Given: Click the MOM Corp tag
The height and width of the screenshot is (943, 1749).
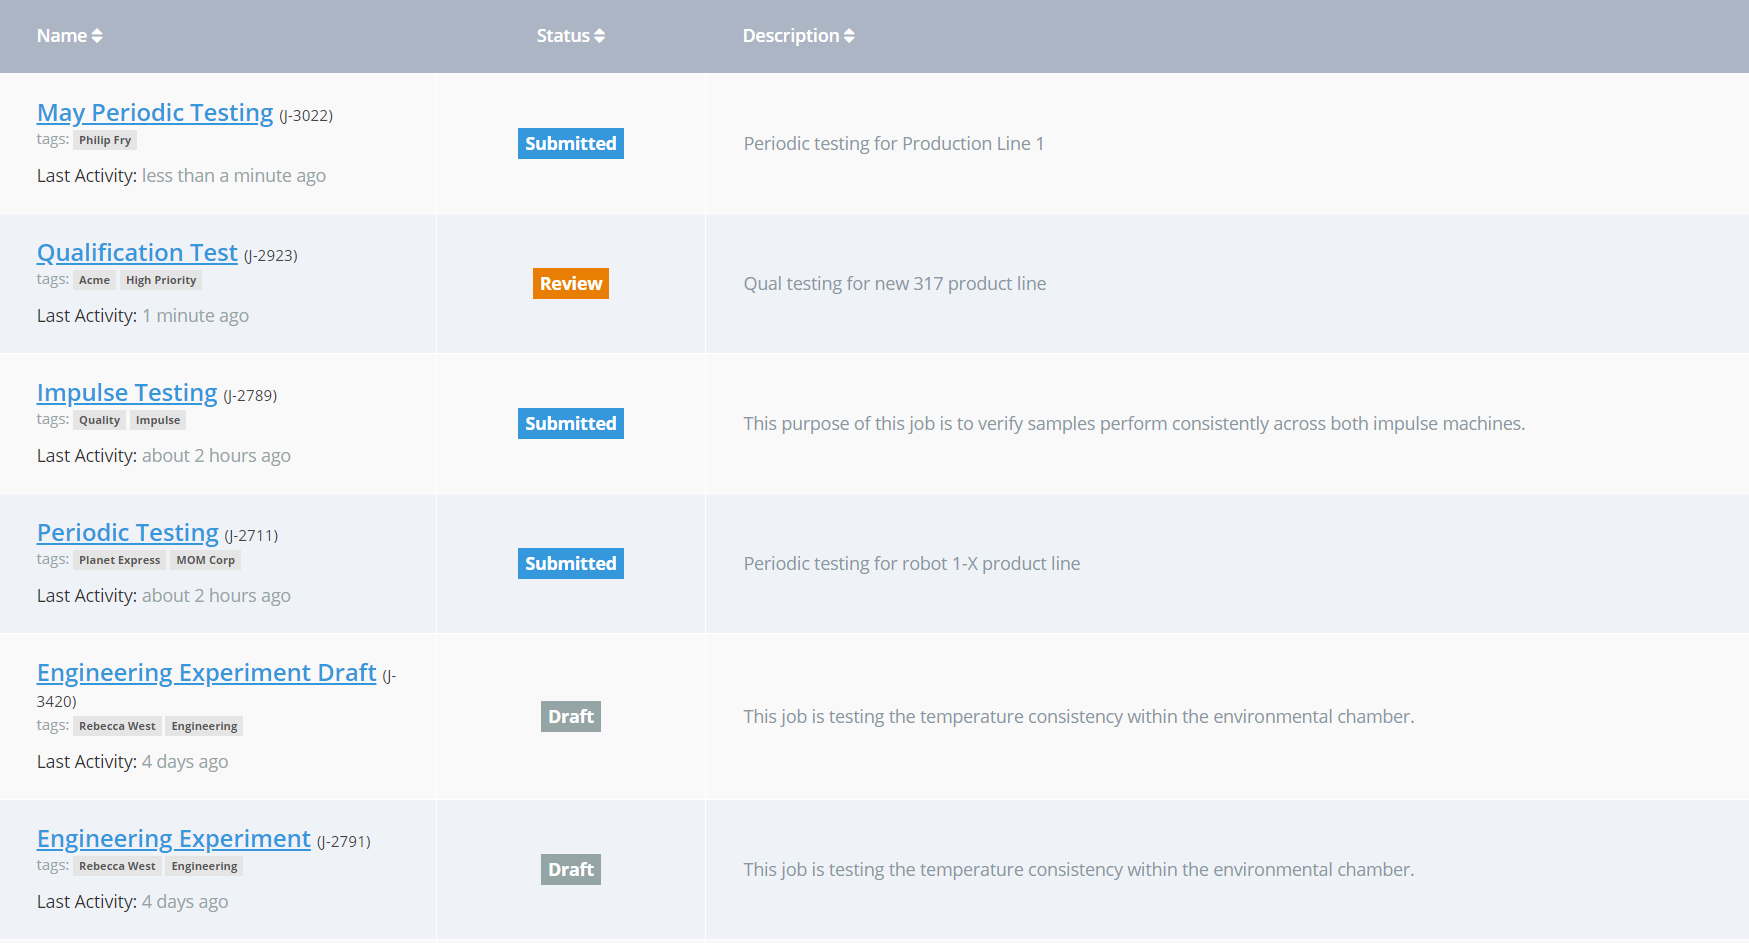Looking at the screenshot, I should pyautogui.click(x=206, y=560).
